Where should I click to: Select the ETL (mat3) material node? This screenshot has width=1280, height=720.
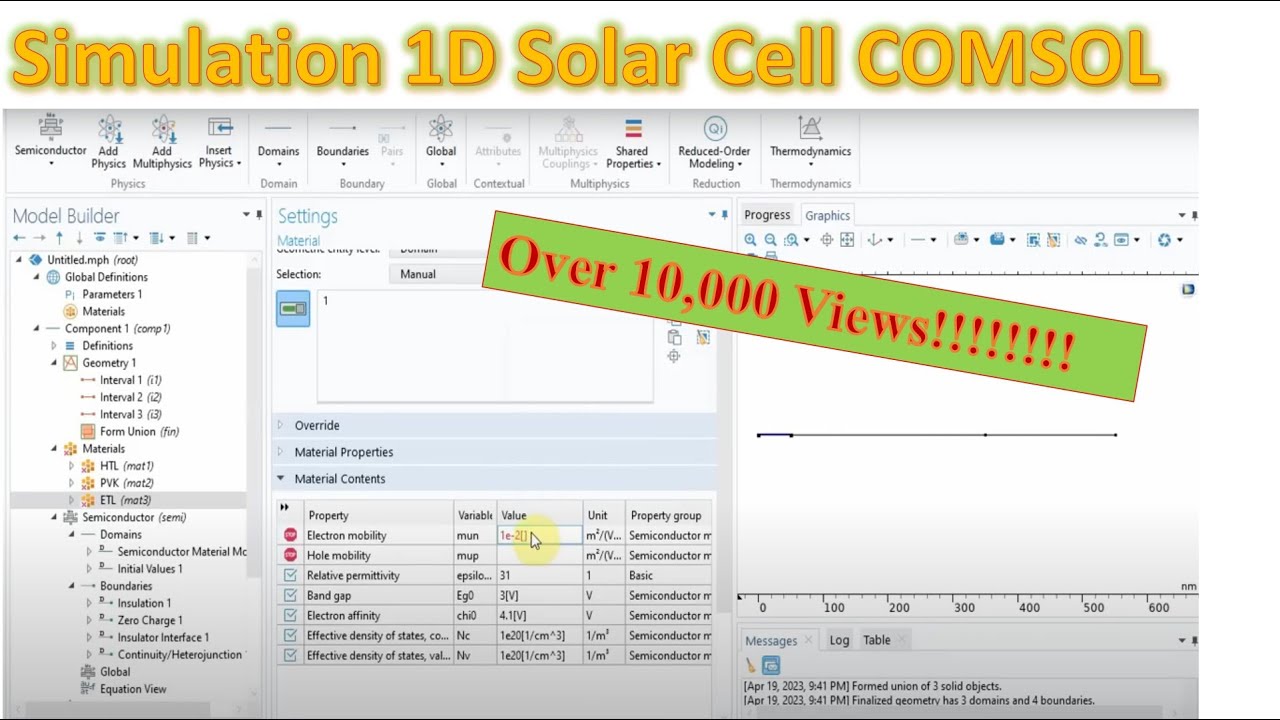coord(125,500)
